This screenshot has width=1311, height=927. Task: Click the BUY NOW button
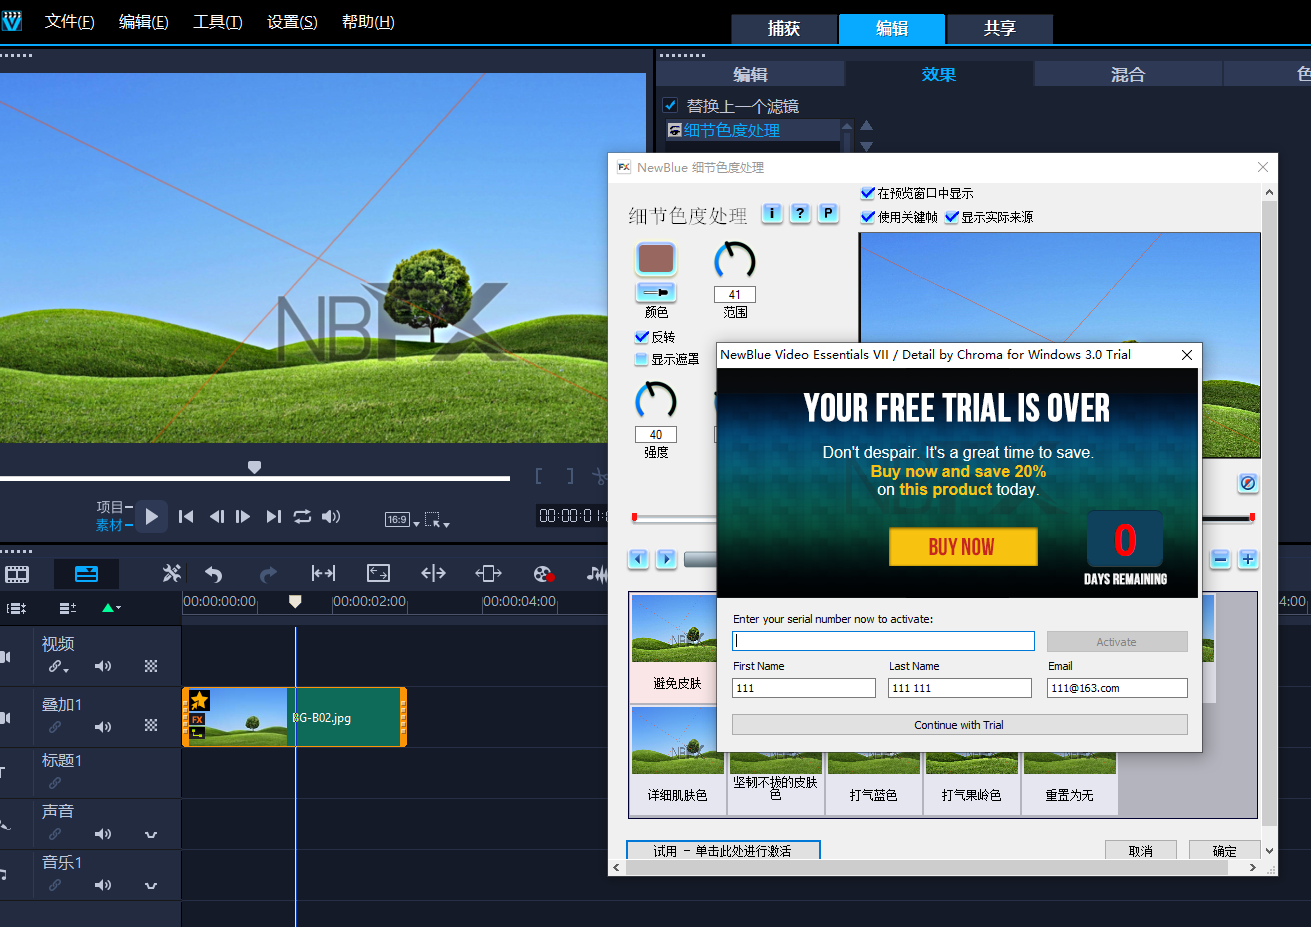962,547
